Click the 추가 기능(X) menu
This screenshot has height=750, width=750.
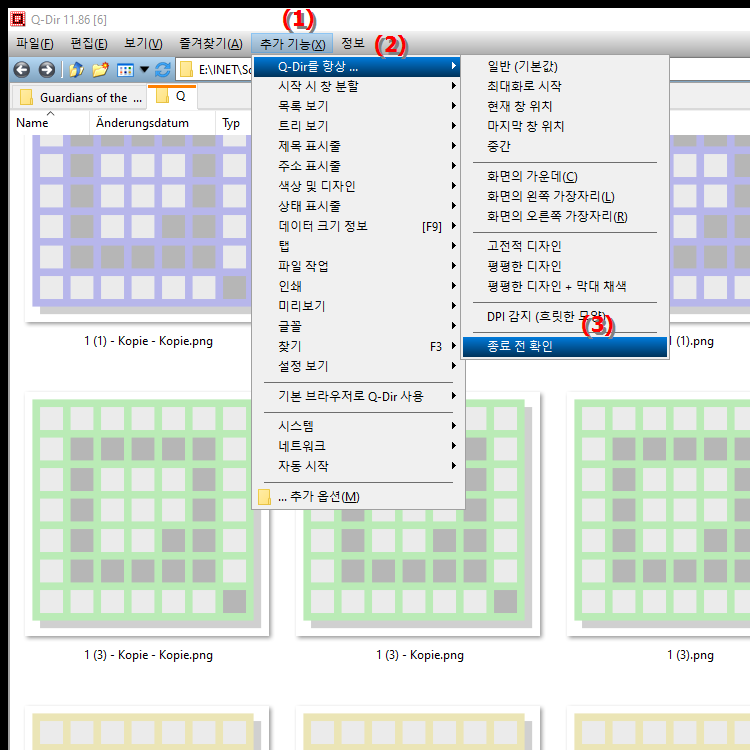point(292,44)
